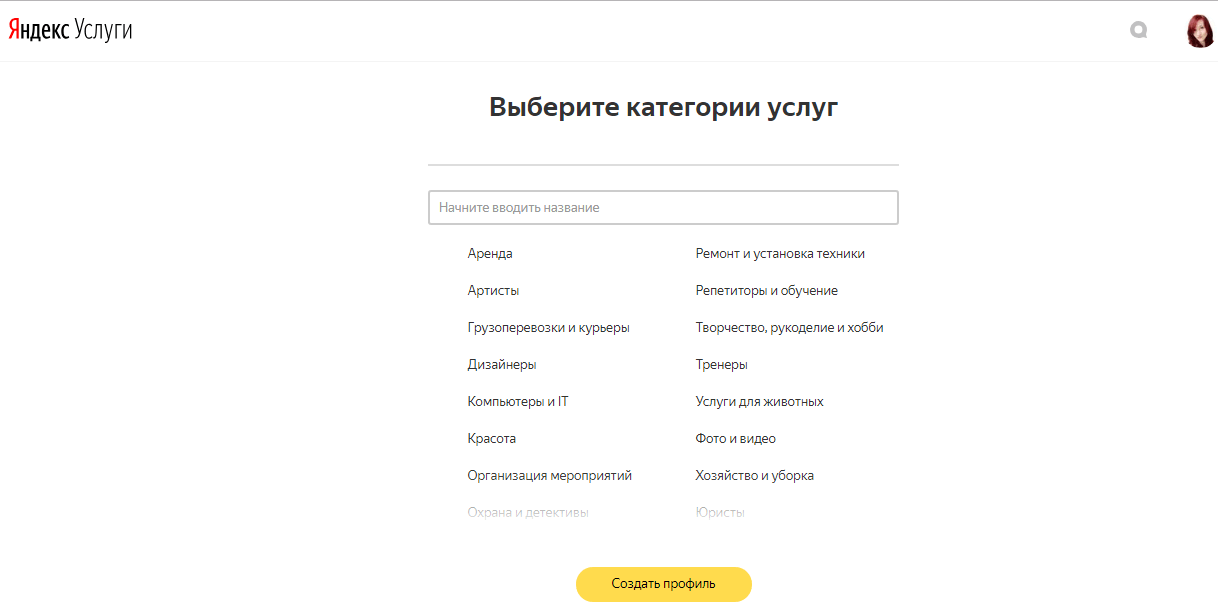This screenshot has height=612, width=1218.
Task: Open your profile avatar photo
Action: [1199, 31]
